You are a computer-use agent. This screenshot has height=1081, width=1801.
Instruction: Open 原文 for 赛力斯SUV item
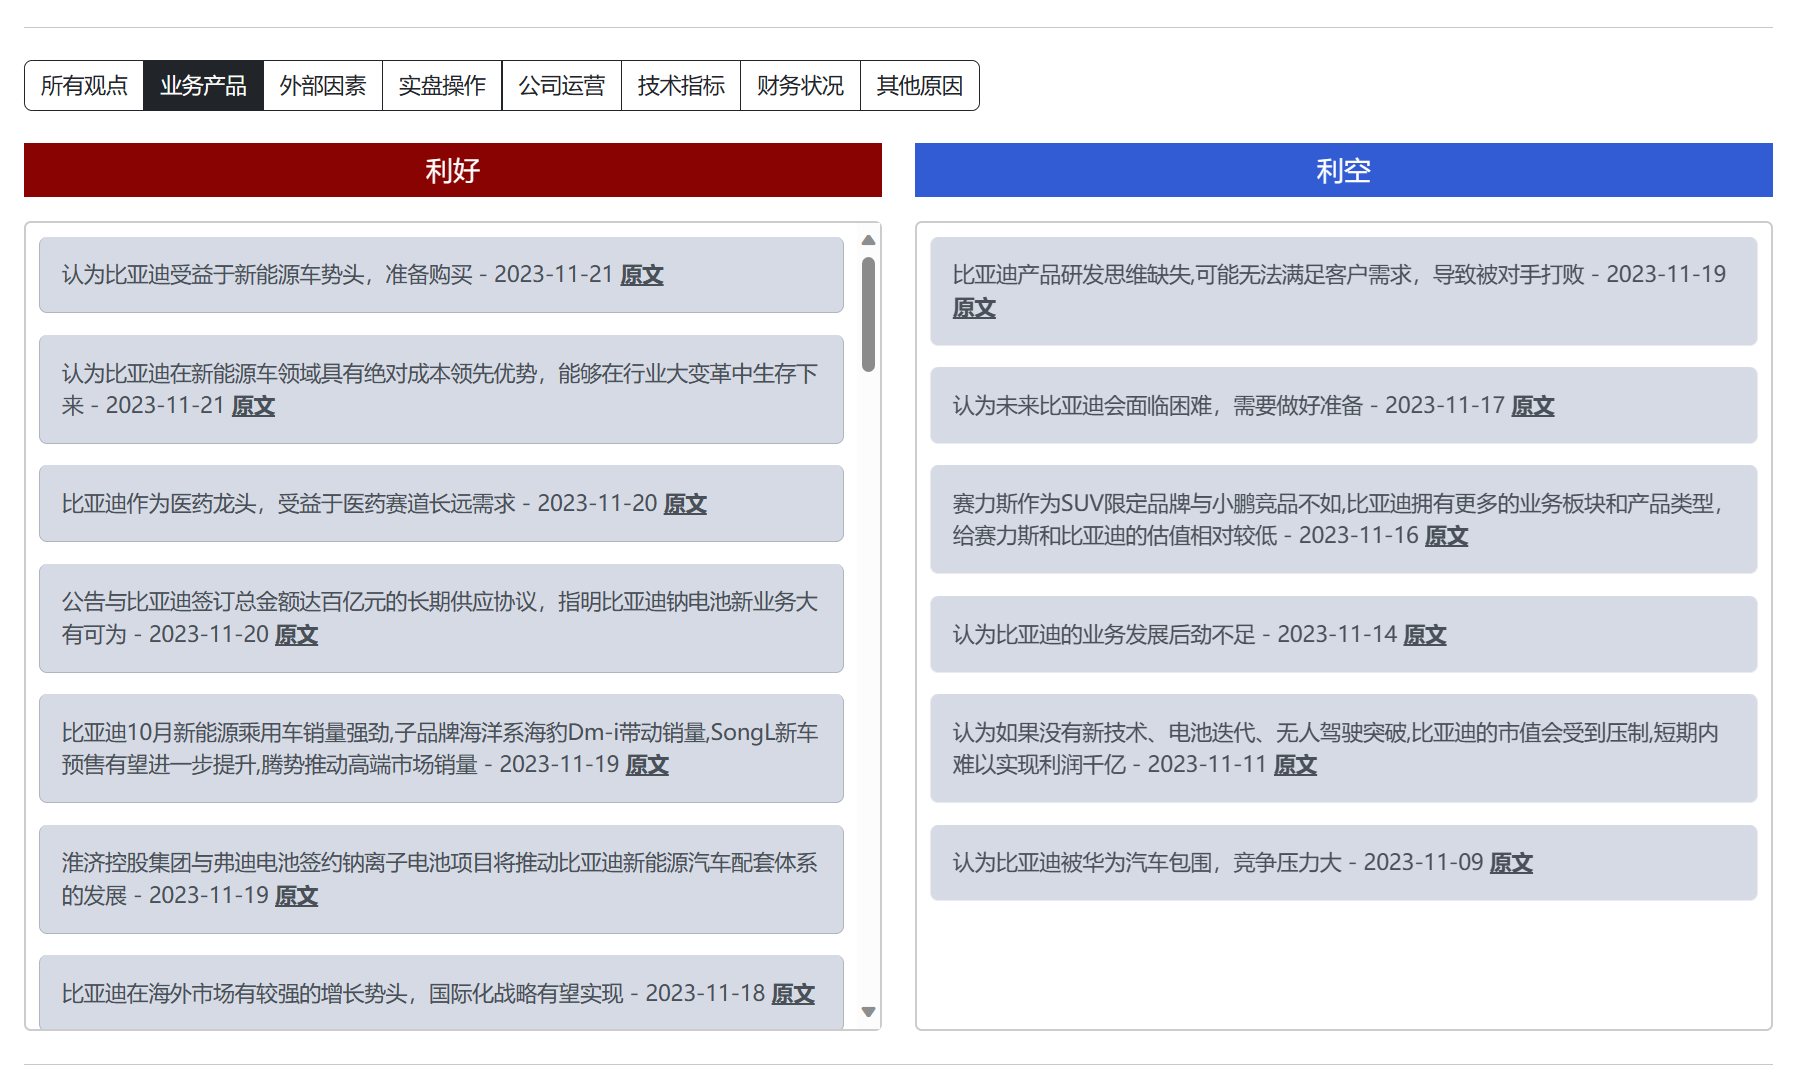1446,536
